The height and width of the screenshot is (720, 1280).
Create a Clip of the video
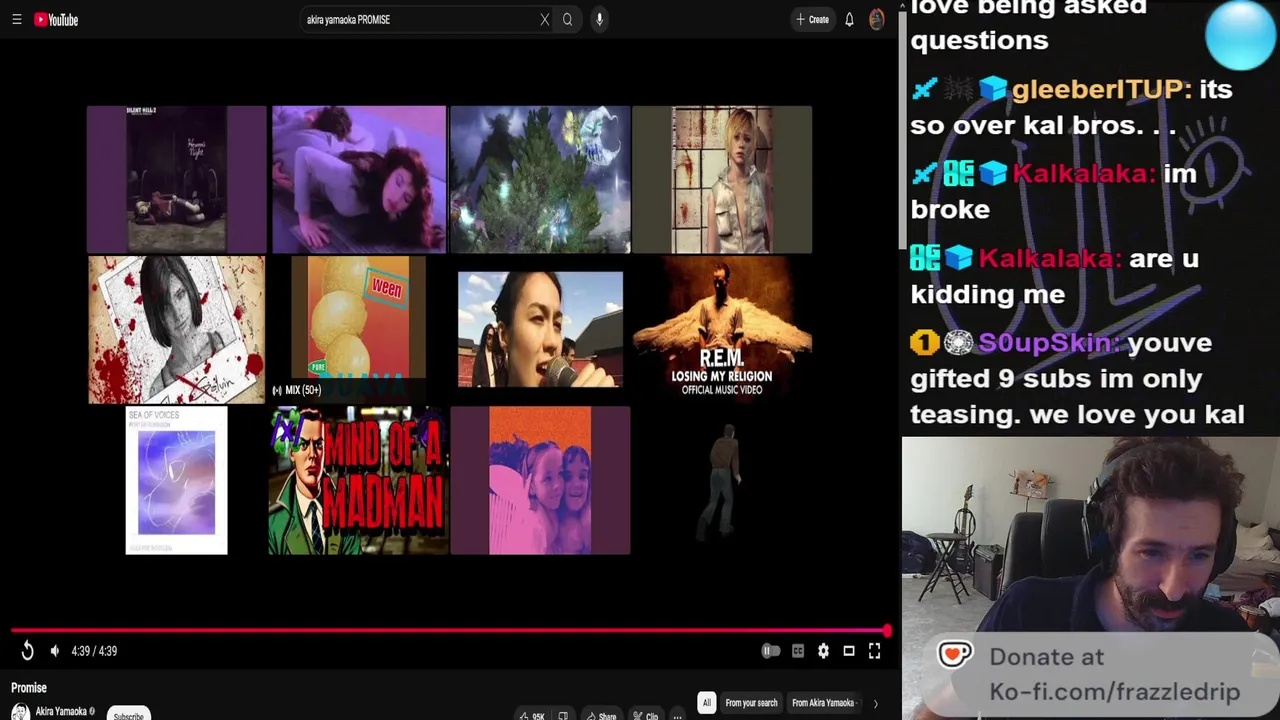click(645, 715)
